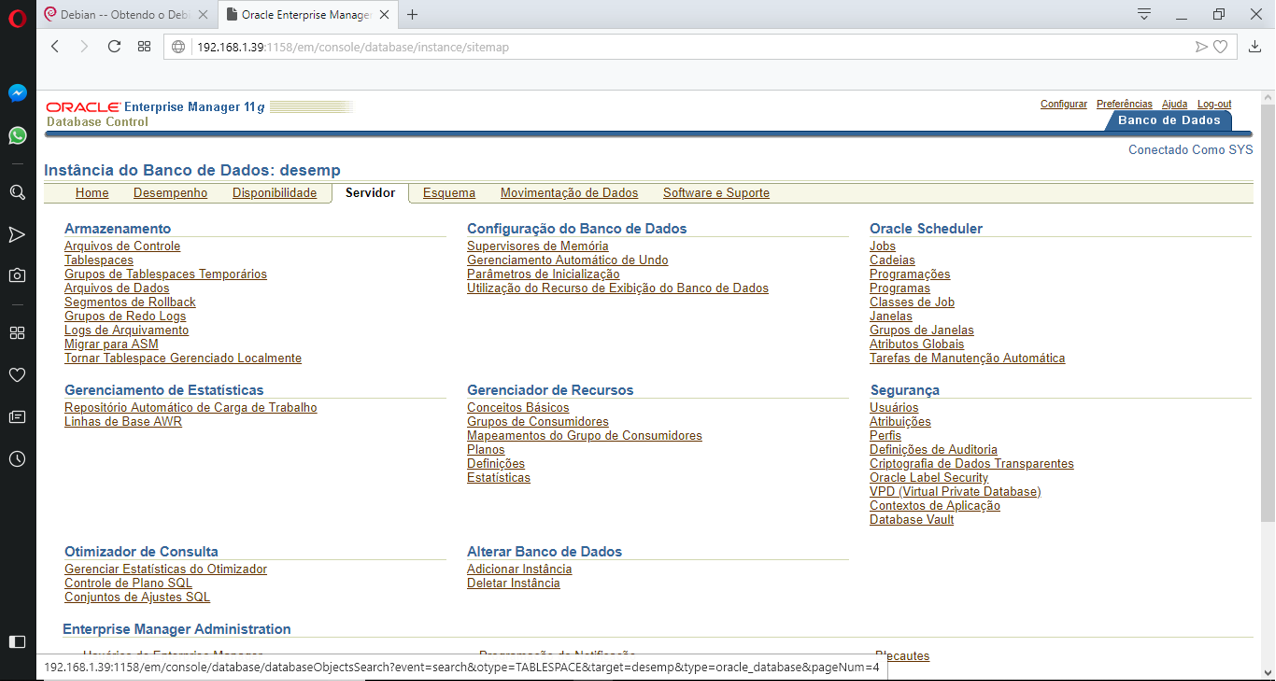Open the Opera main menu
This screenshot has width=1276, height=681.
click(x=17, y=17)
